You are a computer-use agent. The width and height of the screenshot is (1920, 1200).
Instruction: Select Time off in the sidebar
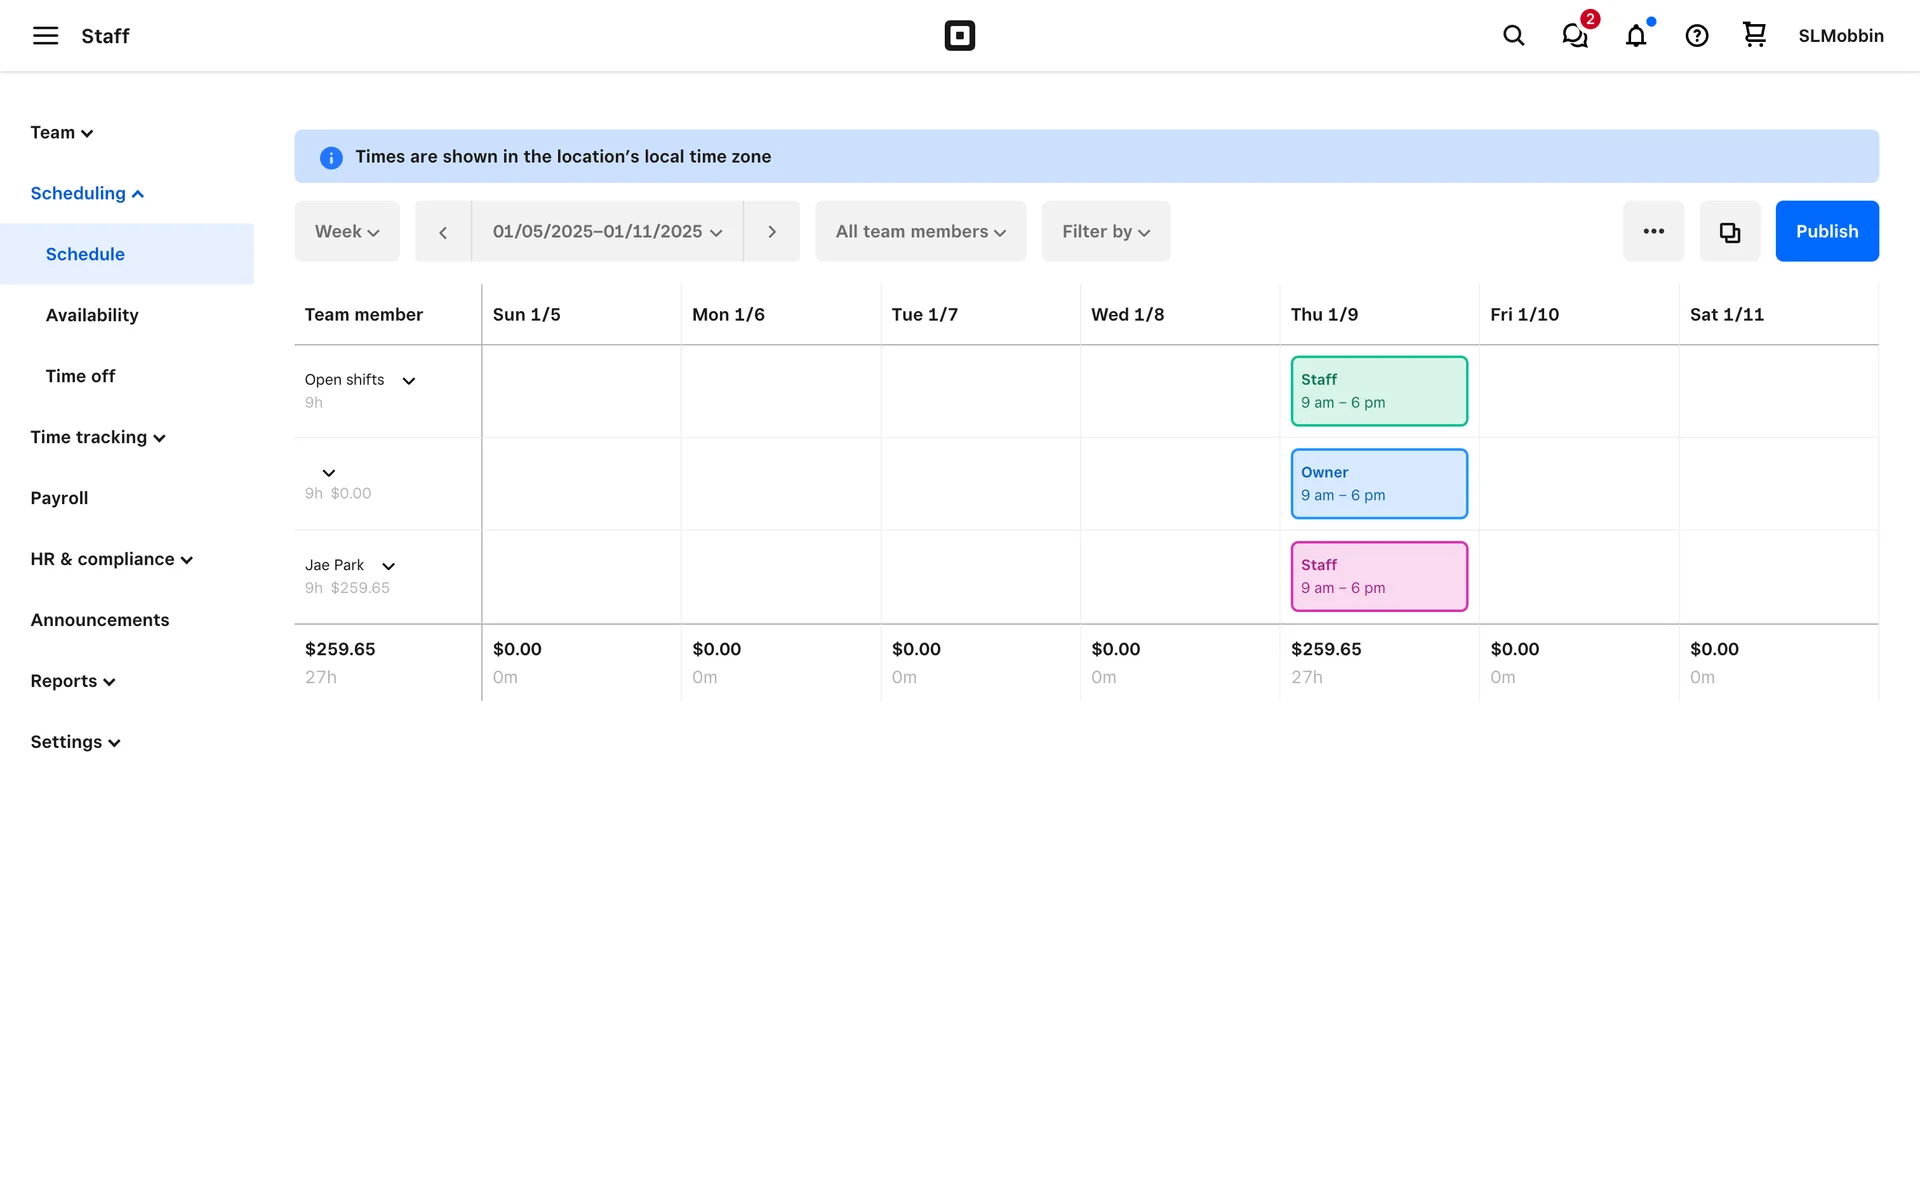80,376
